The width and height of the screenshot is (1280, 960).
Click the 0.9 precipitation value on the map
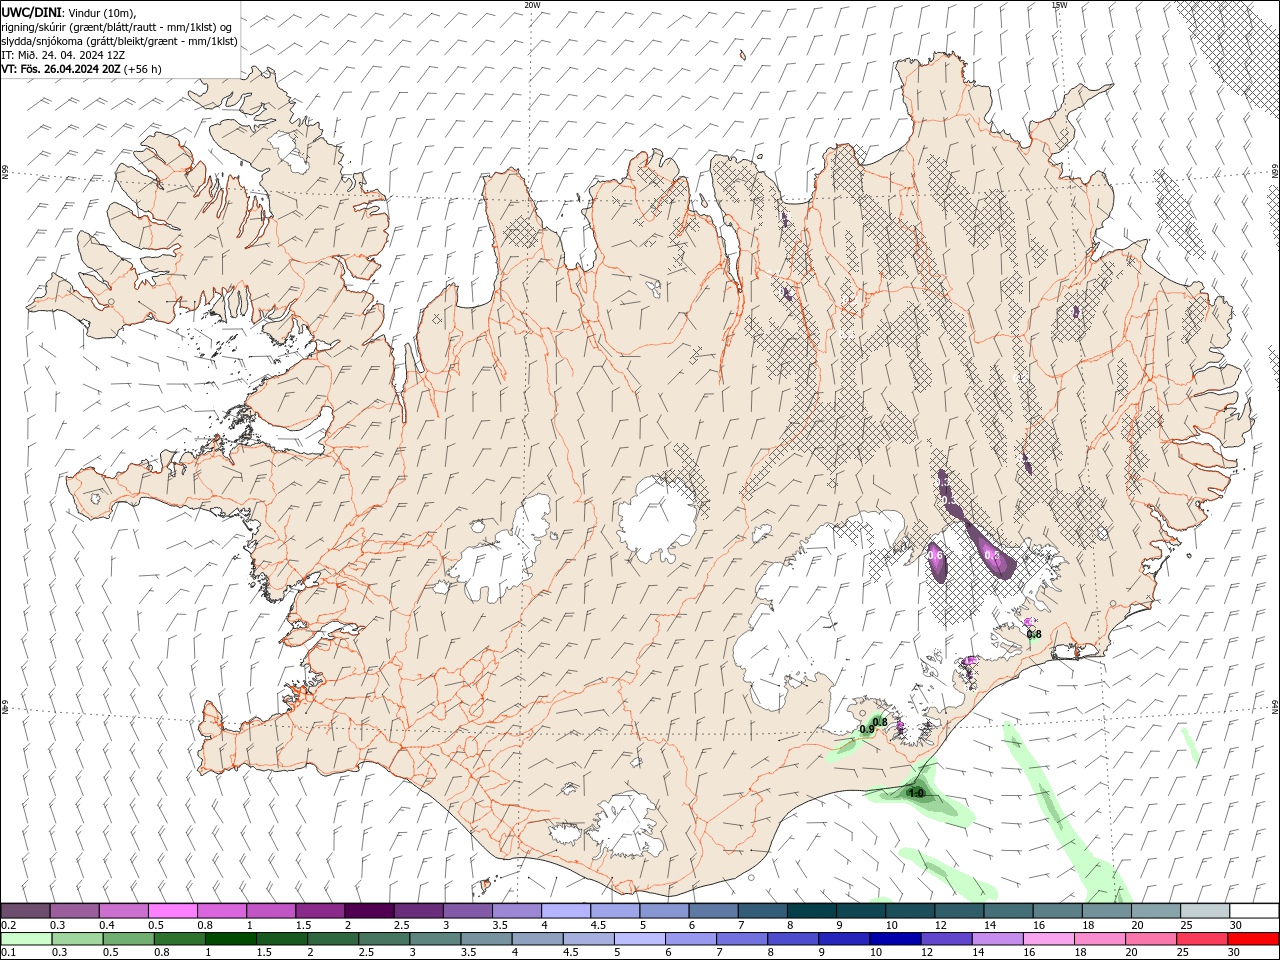866,730
